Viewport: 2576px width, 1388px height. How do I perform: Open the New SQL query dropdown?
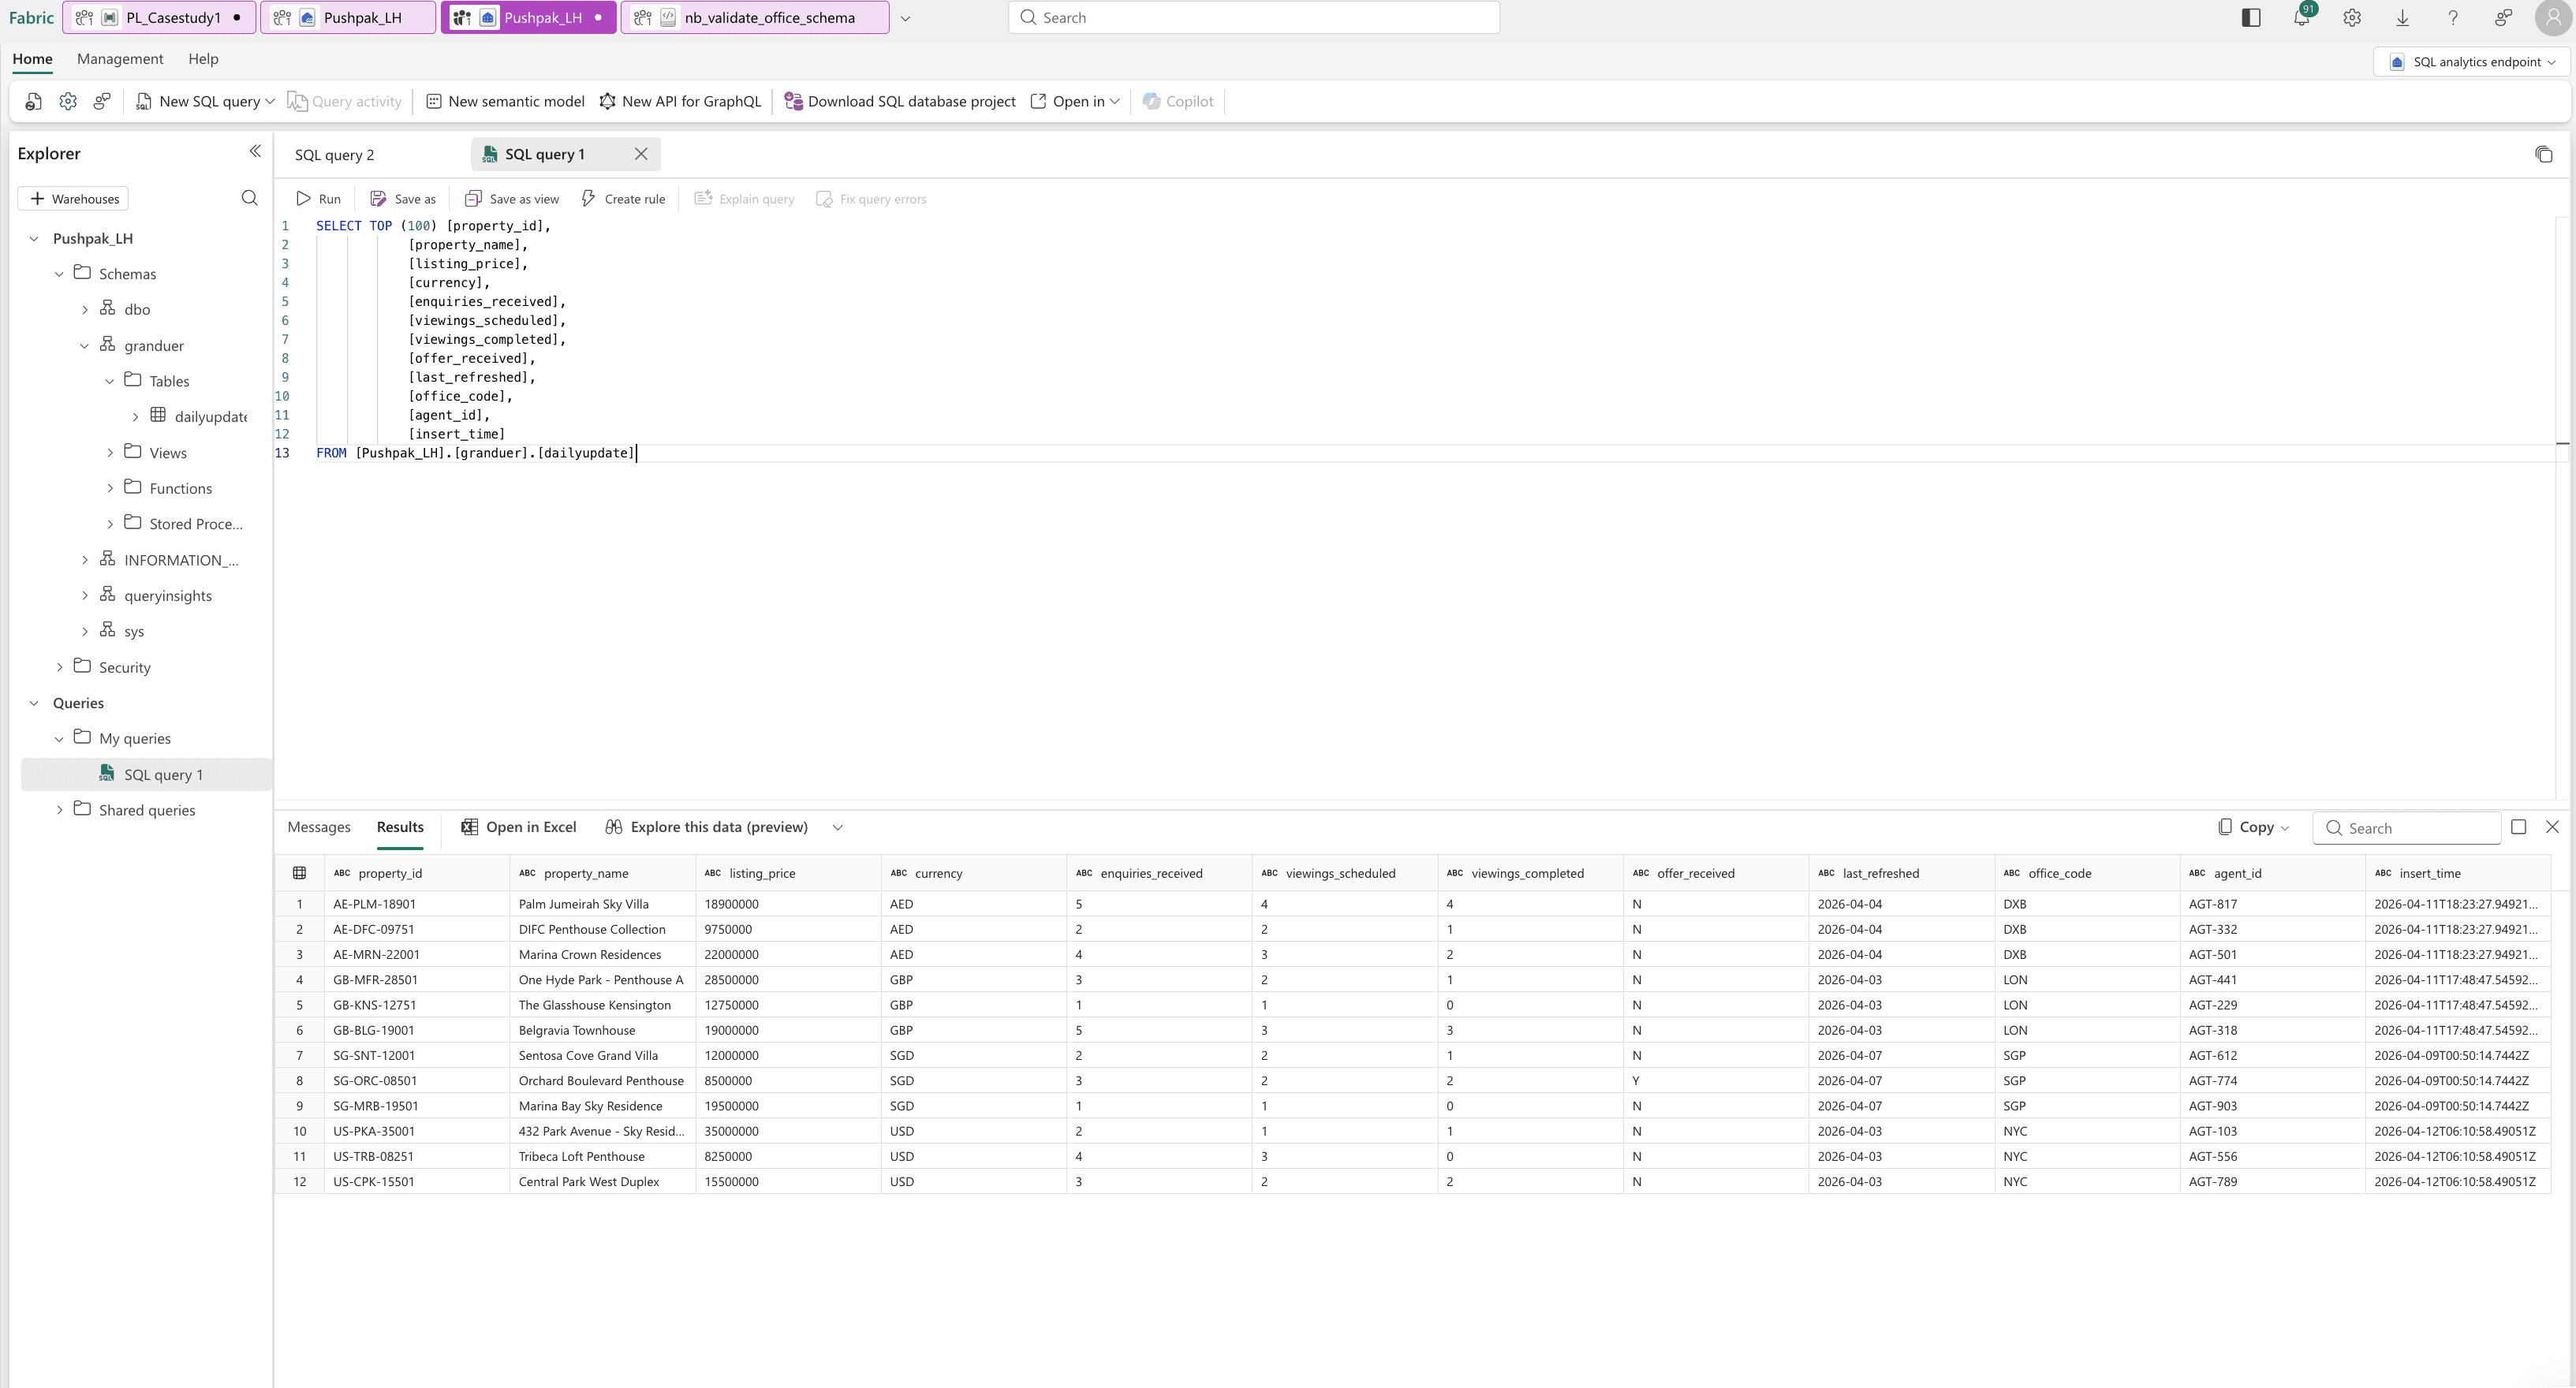pos(270,101)
